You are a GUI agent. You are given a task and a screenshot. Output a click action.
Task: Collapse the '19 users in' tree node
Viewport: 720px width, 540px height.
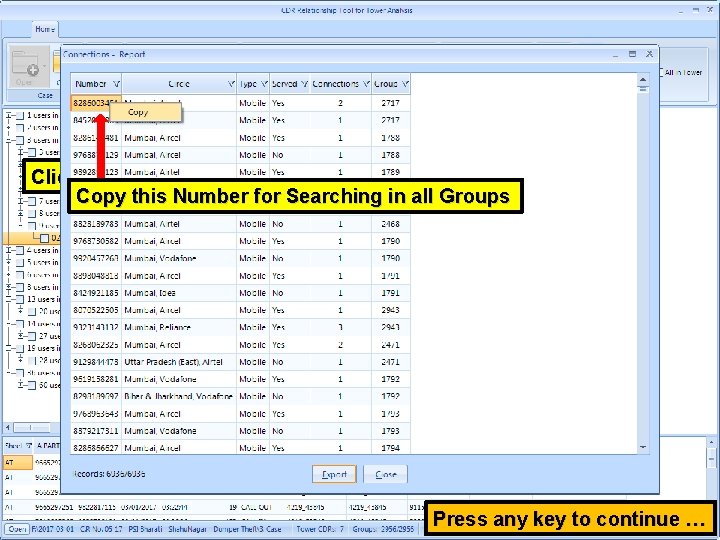tap(8, 349)
